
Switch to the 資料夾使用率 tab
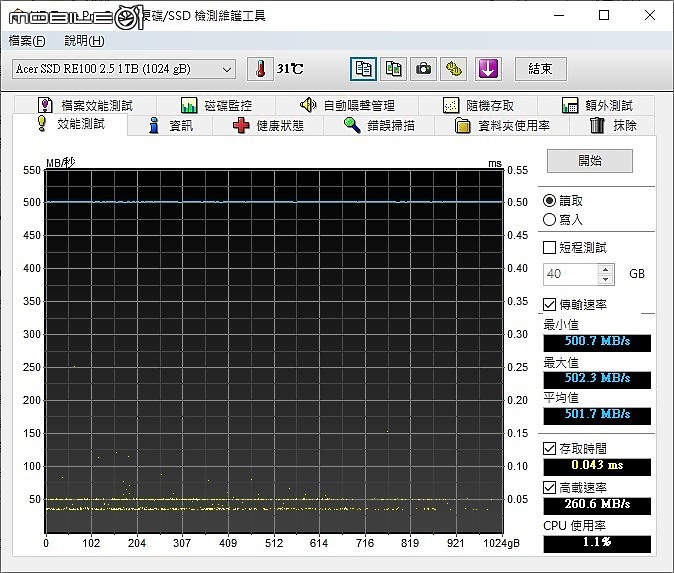tap(502, 126)
